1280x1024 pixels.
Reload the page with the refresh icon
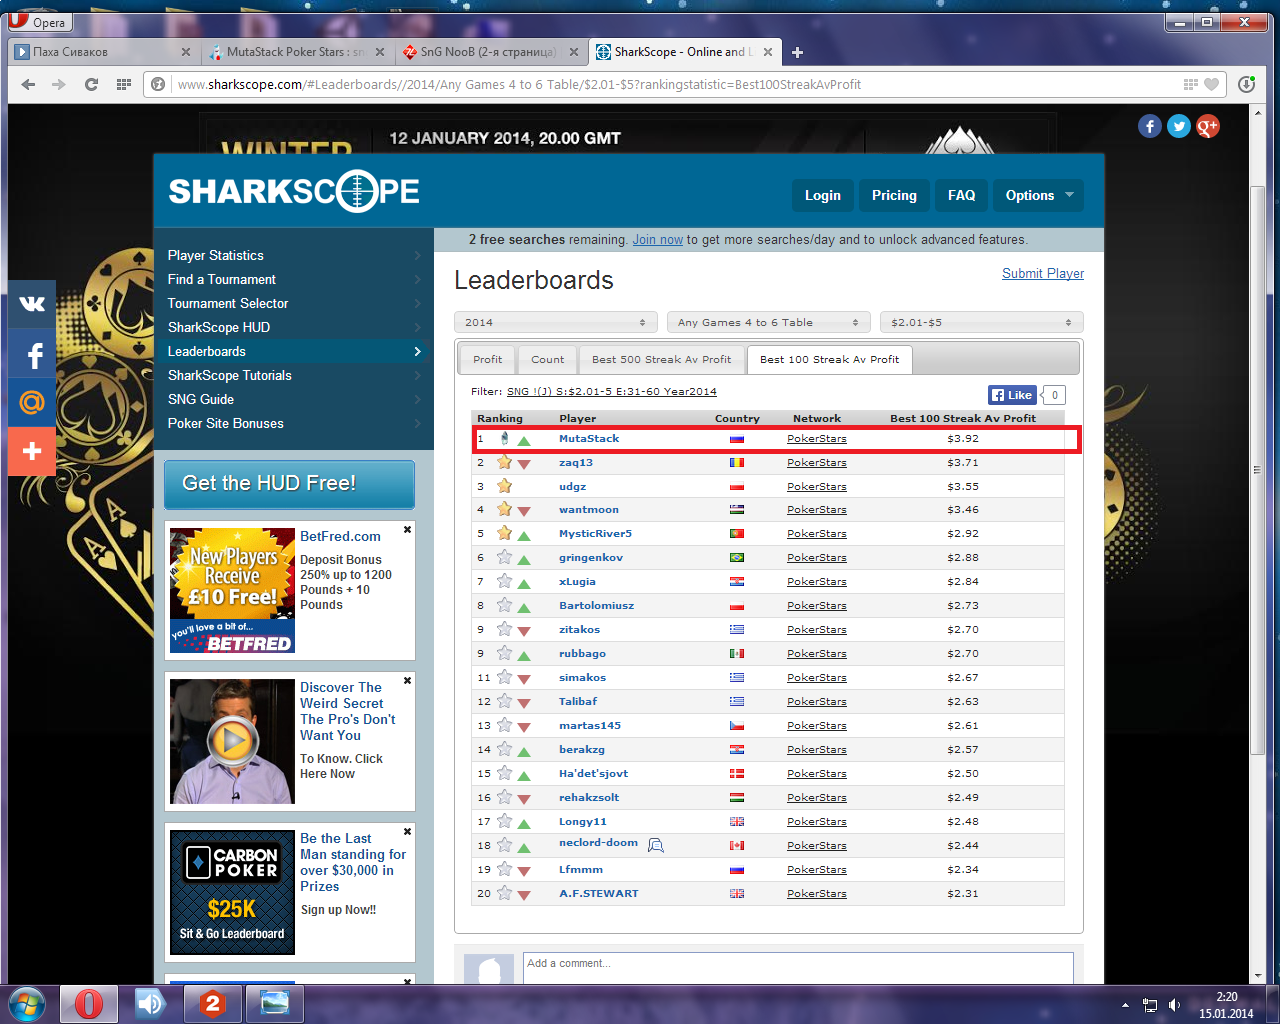coord(91,84)
